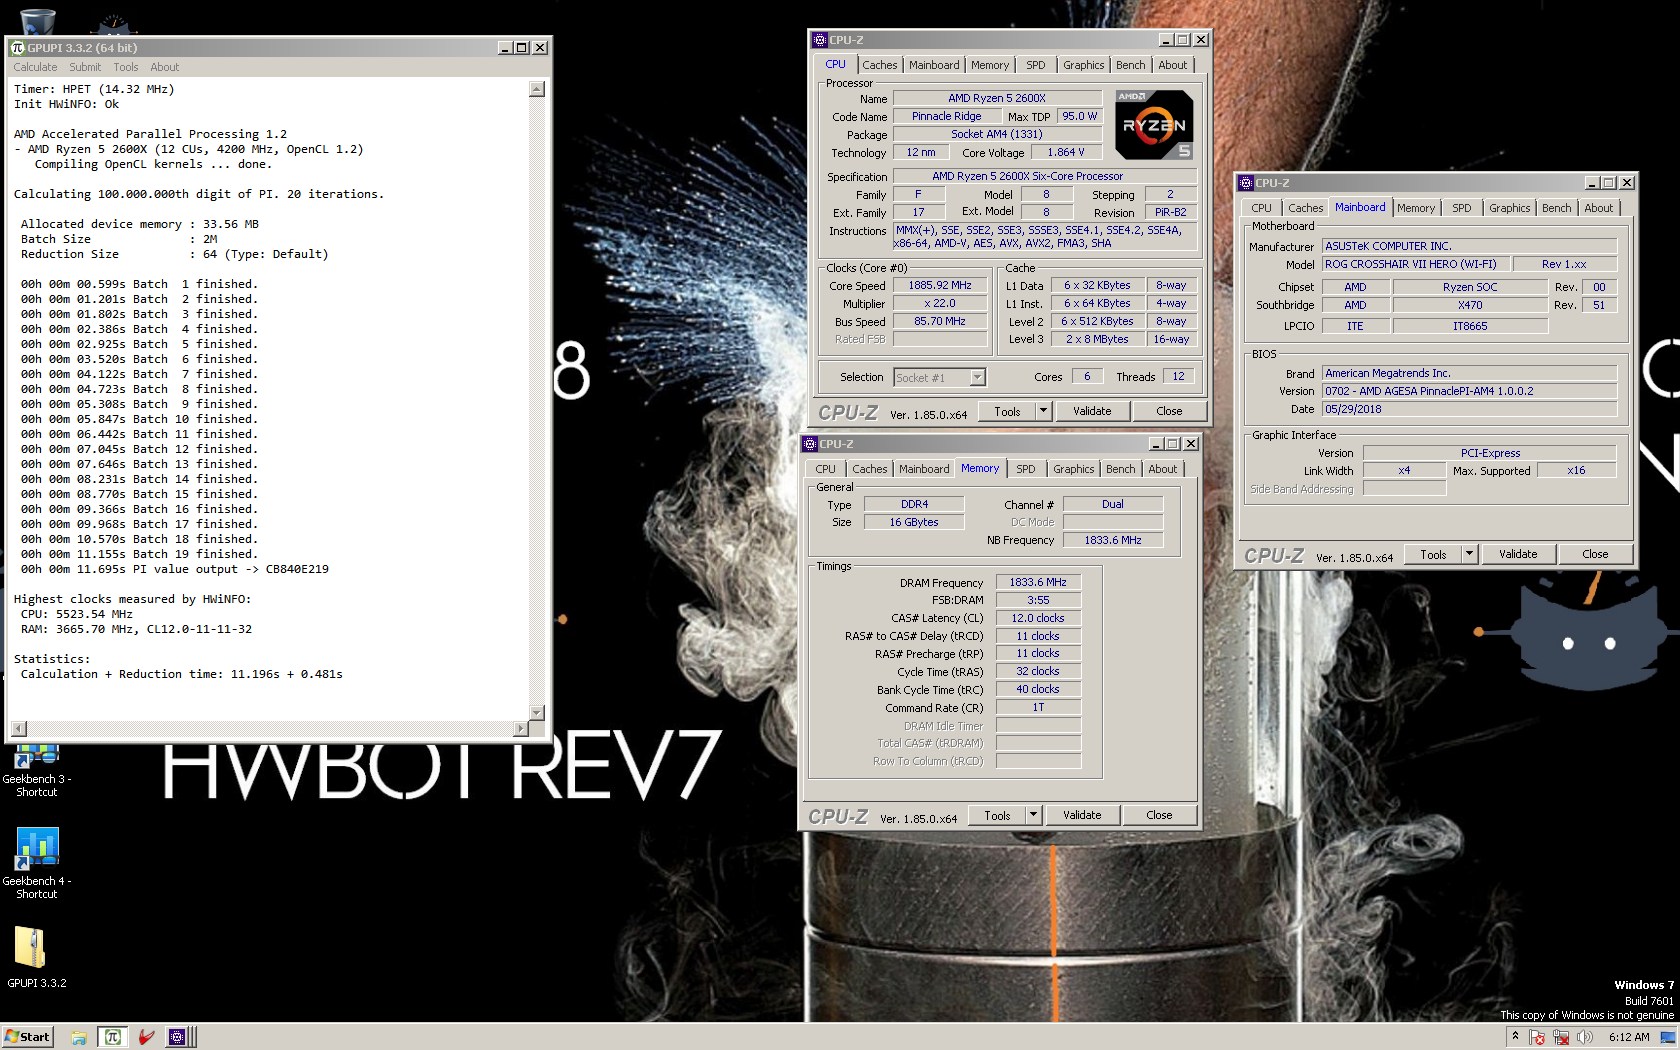Viewport: 1680px width, 1050px height.
Task: Switch to Memory tab in top CPU-Z
Action: (x=990, y=65)
